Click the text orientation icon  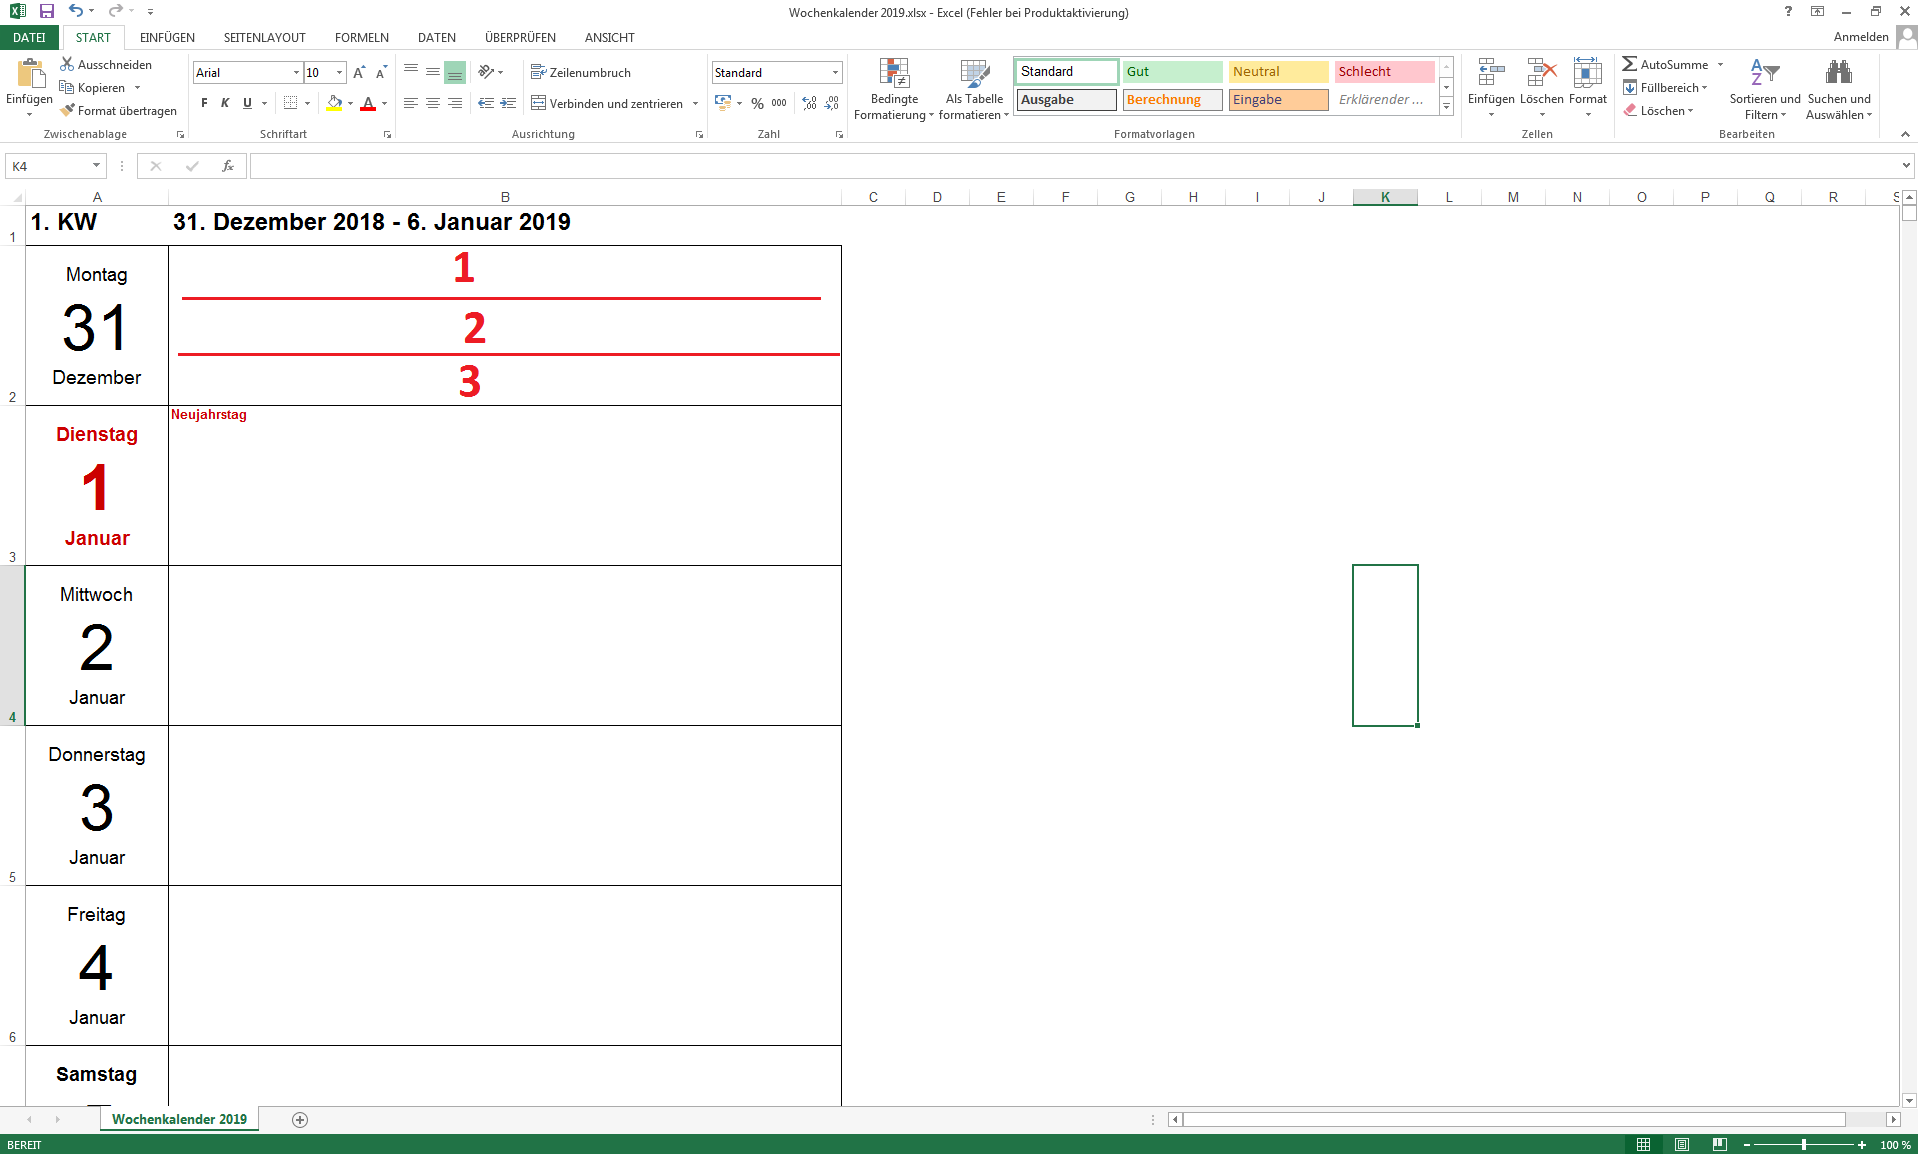point(487,72)
